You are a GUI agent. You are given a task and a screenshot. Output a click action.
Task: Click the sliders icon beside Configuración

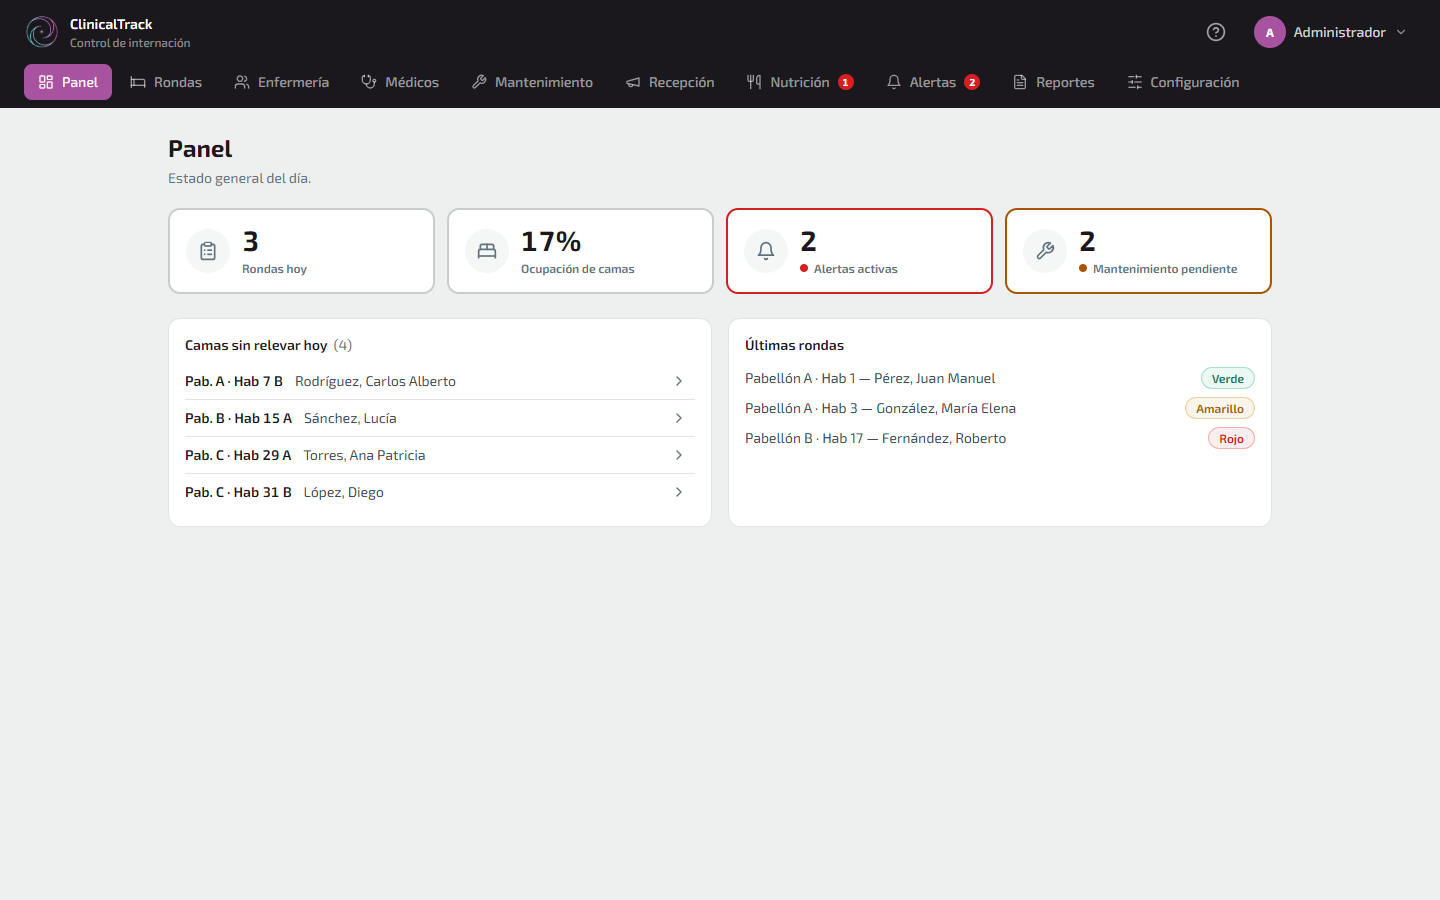(x=1135, y=82)
